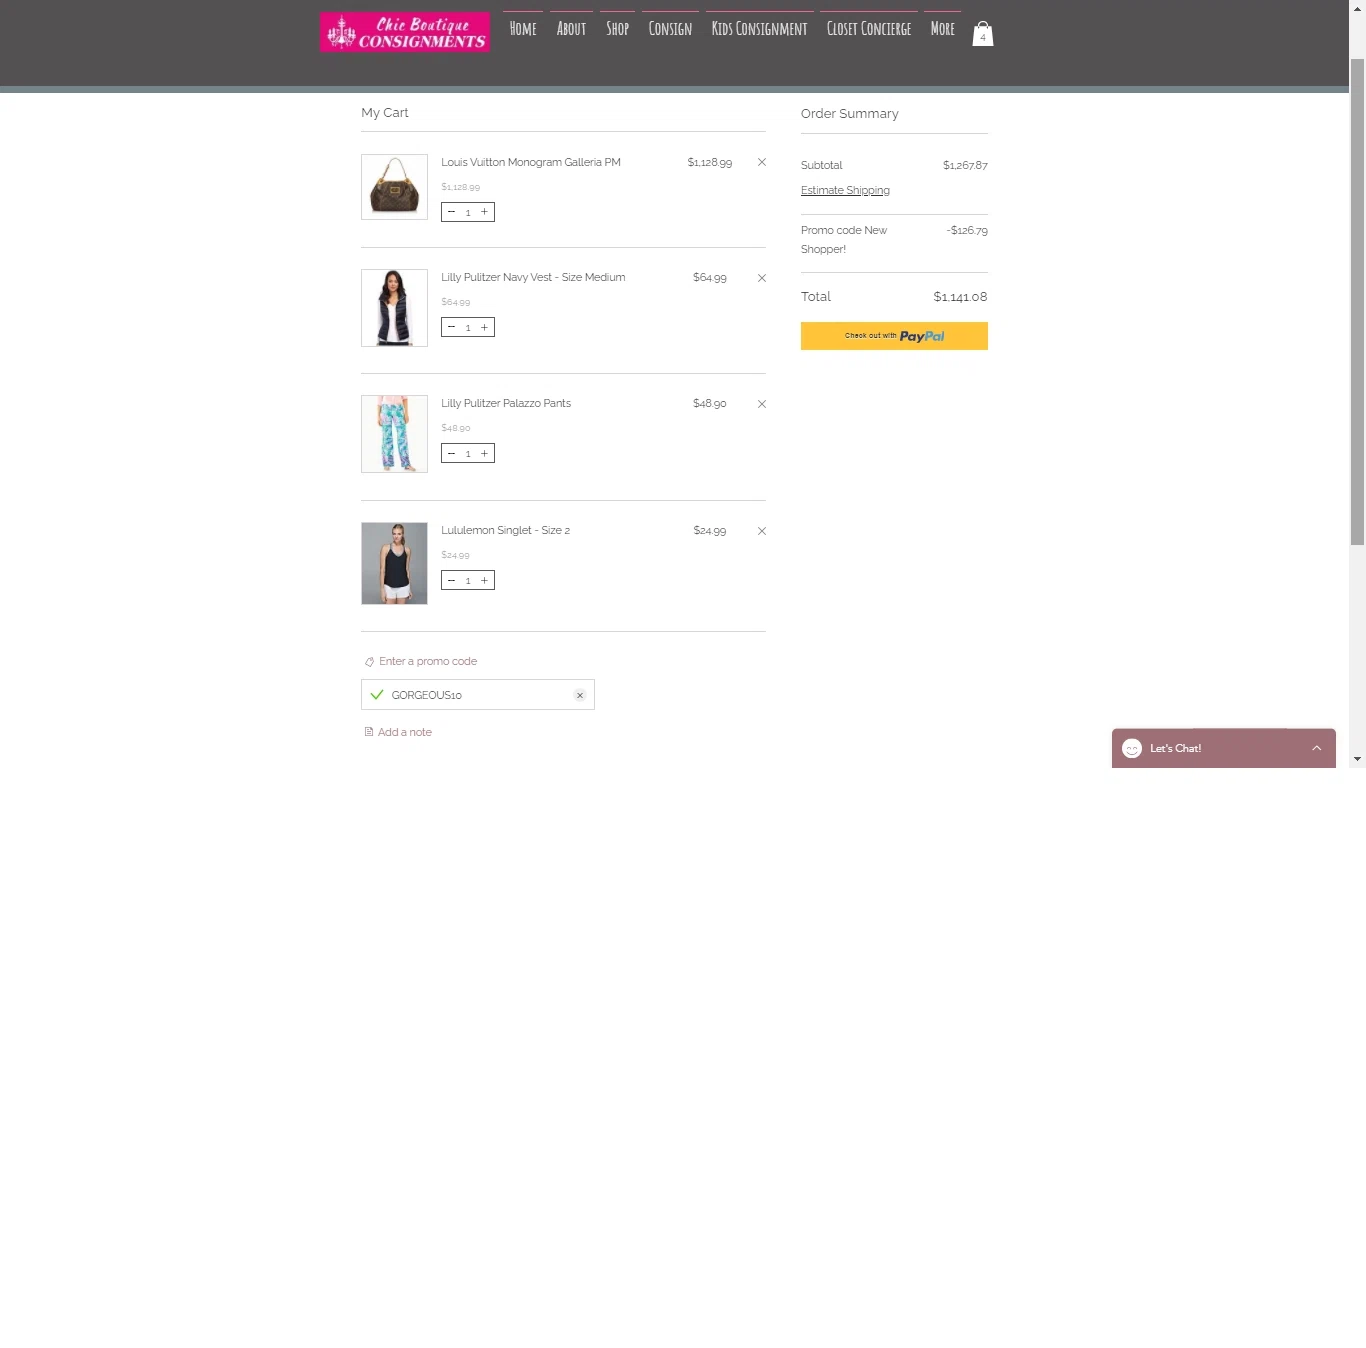Increase quantity of Louis Vuitton Galleria PM
The image size is (1366, 1348).
click(485, 212)
